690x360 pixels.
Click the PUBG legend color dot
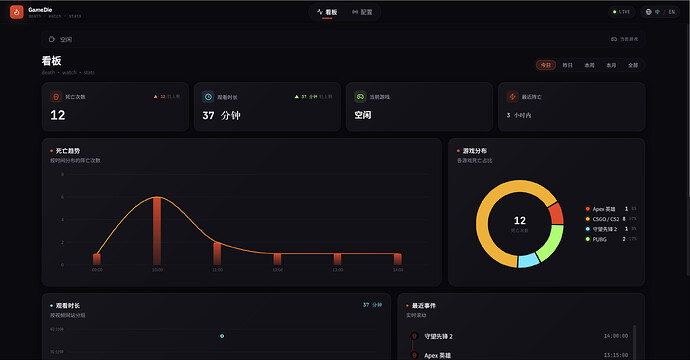pyautogui.click(x=587, y=239)
